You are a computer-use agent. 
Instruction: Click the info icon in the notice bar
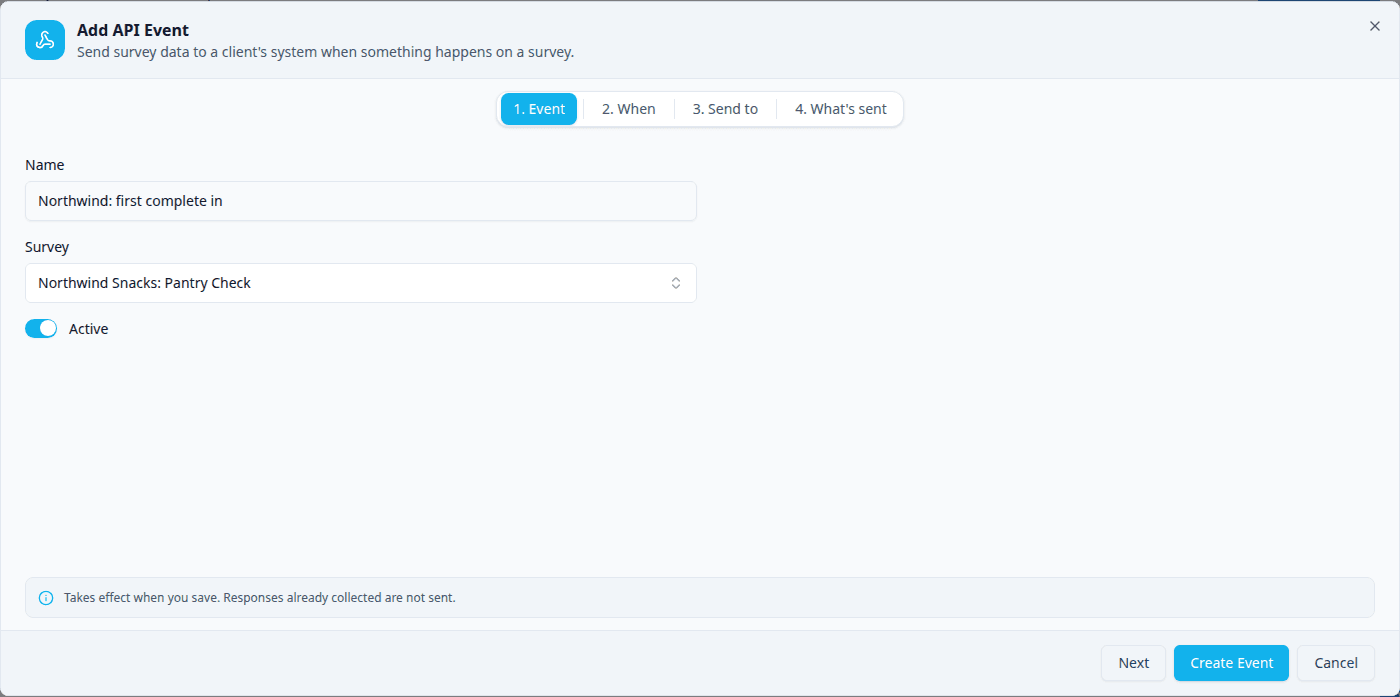[x=46, y=598]
